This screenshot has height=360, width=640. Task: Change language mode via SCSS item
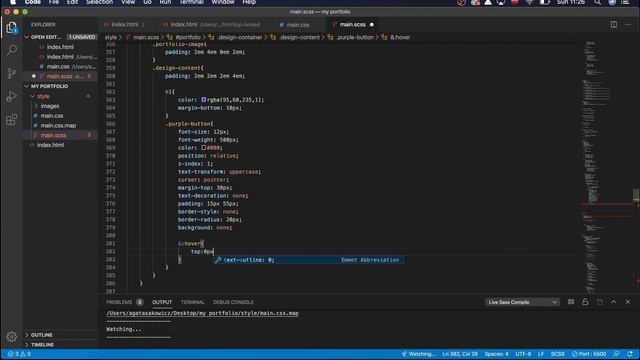pyautogui.click(x=558, y=354)
